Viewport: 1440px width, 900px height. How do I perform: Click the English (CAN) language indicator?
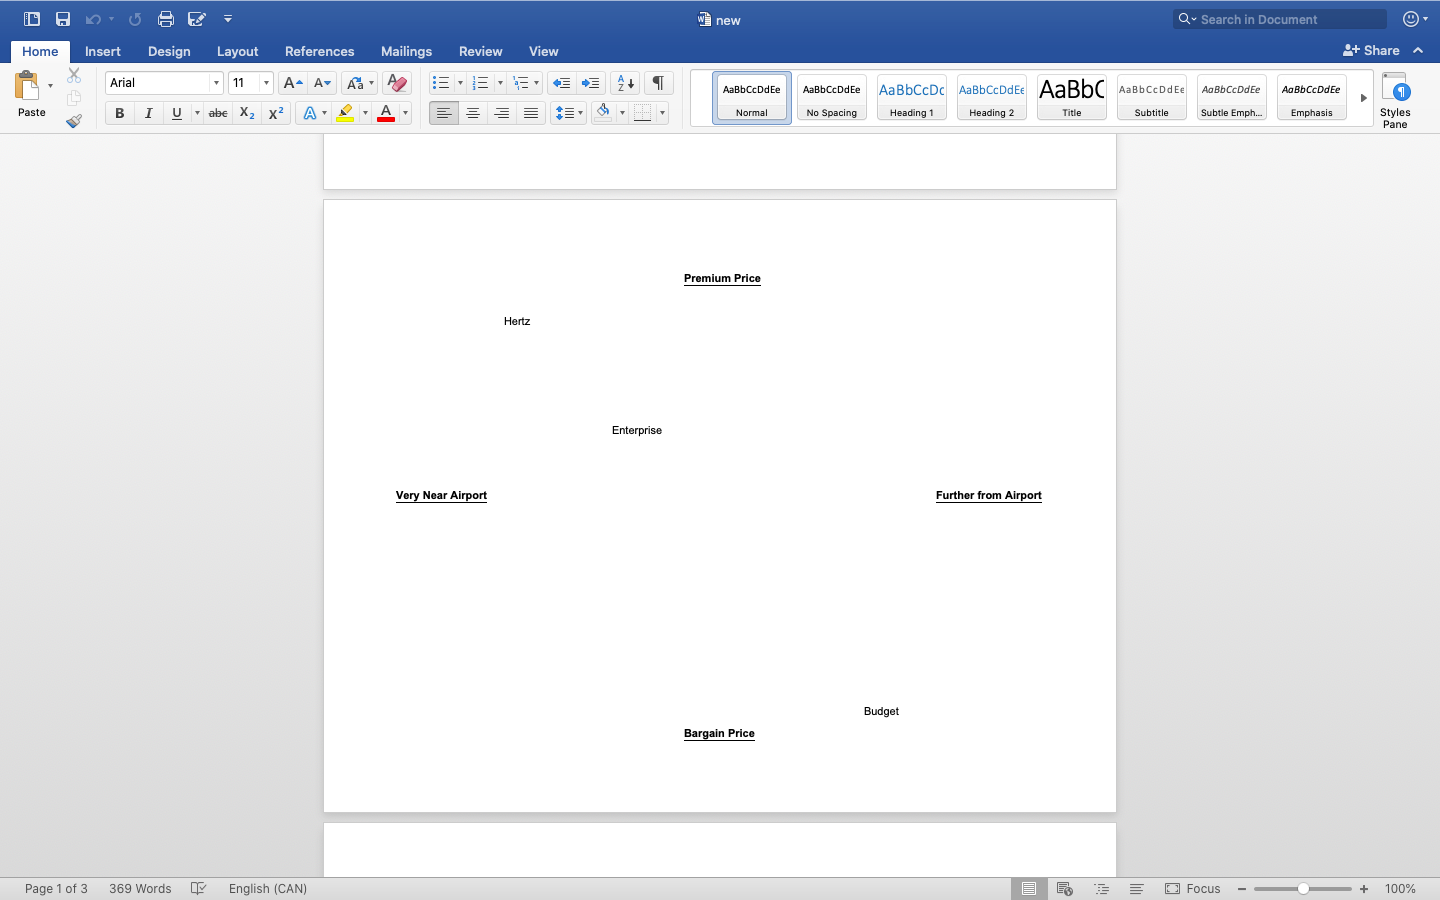pos(268,888)
